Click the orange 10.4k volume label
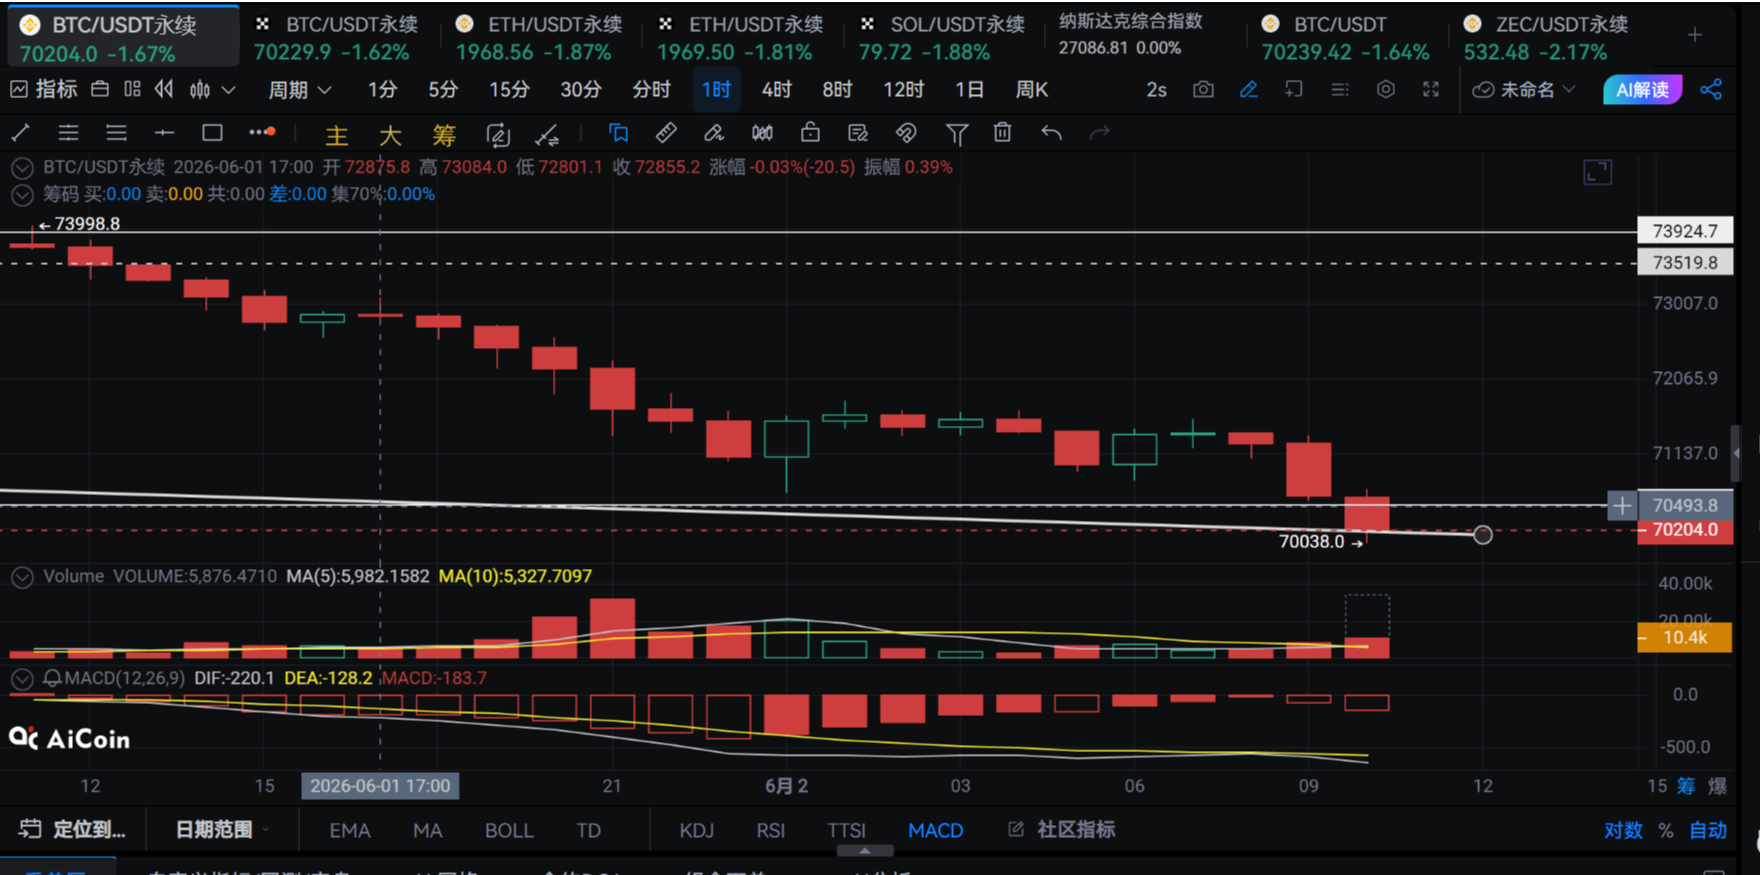Image resolution: width=1761 pixels, height=875 pixels. coord(1684,638)
